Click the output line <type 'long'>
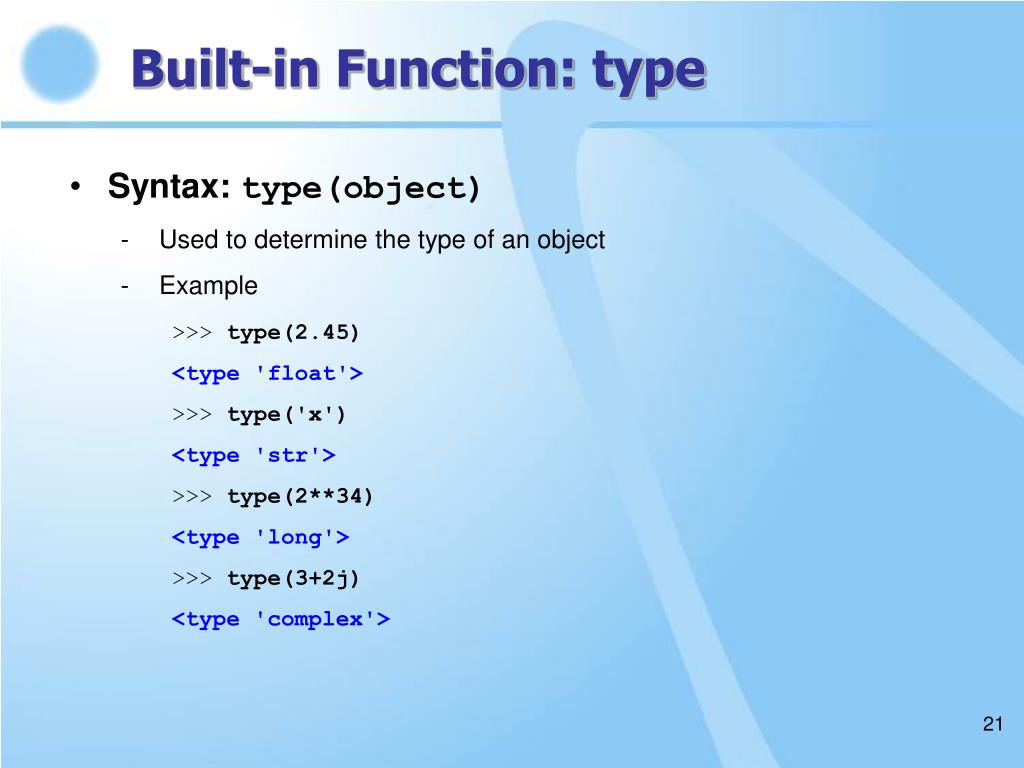This screenshot has width=1024, height=768. [x=261, y=537]
